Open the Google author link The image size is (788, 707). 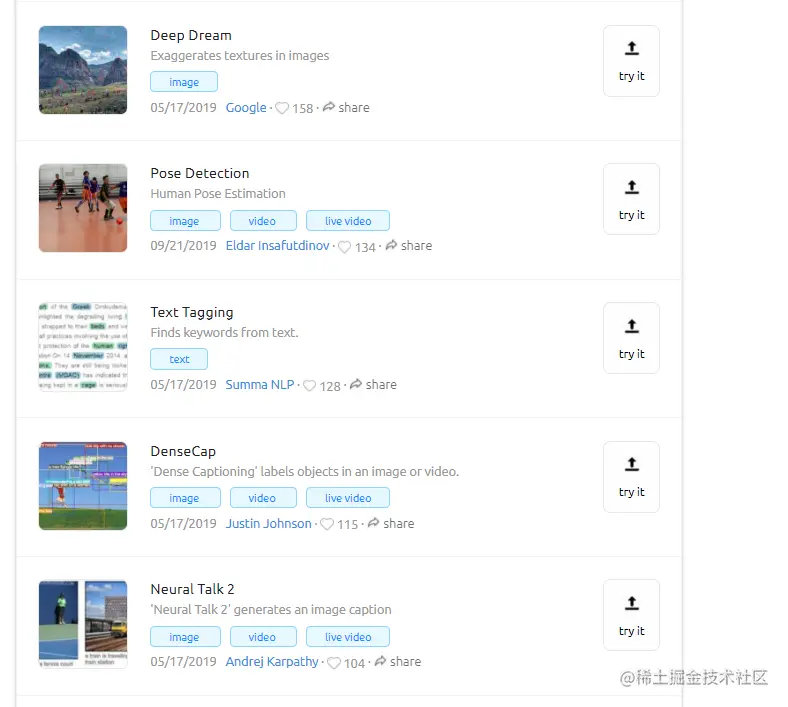point(246,108)
